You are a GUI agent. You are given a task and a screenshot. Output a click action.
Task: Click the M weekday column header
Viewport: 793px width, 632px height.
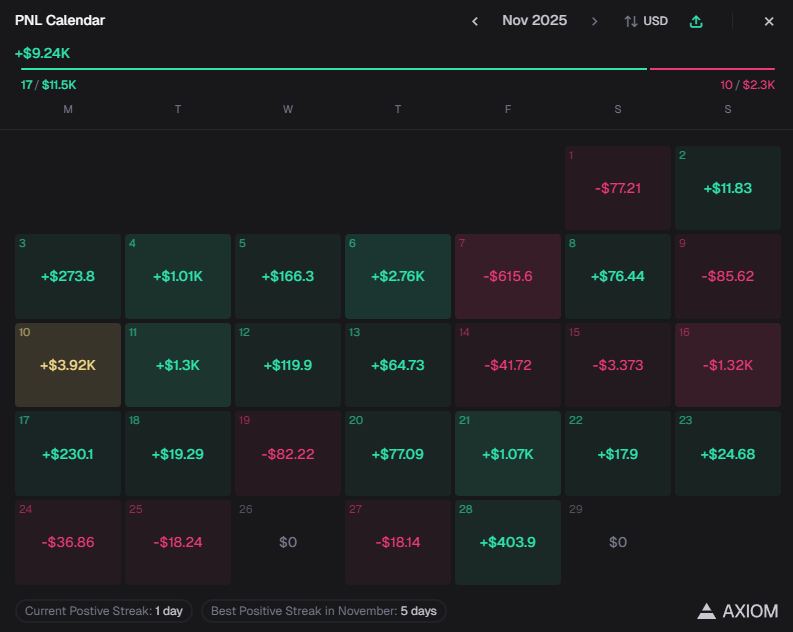(x=68, y=109)
